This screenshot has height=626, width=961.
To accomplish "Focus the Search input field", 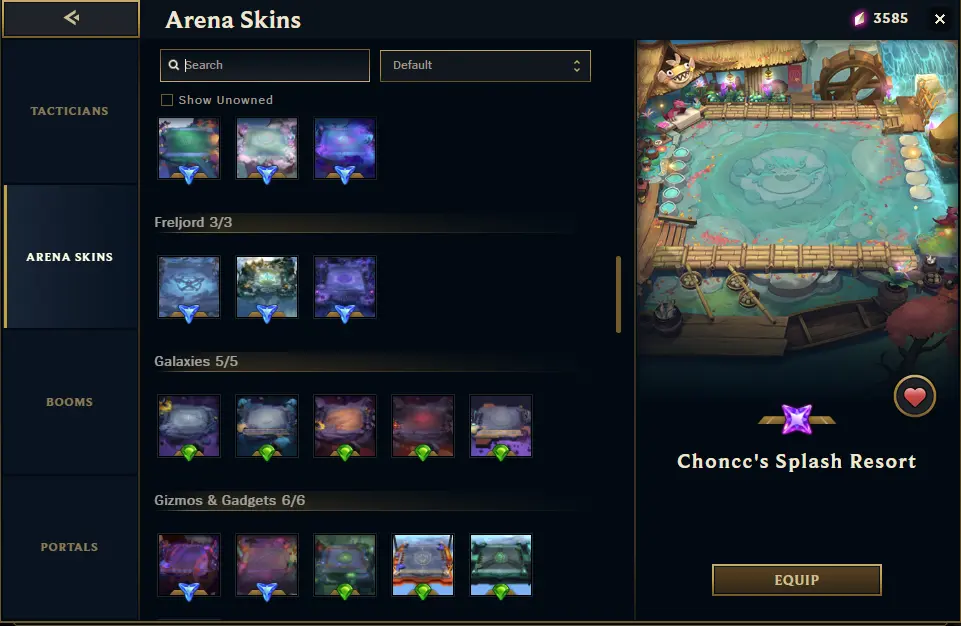I will point(265,66).
